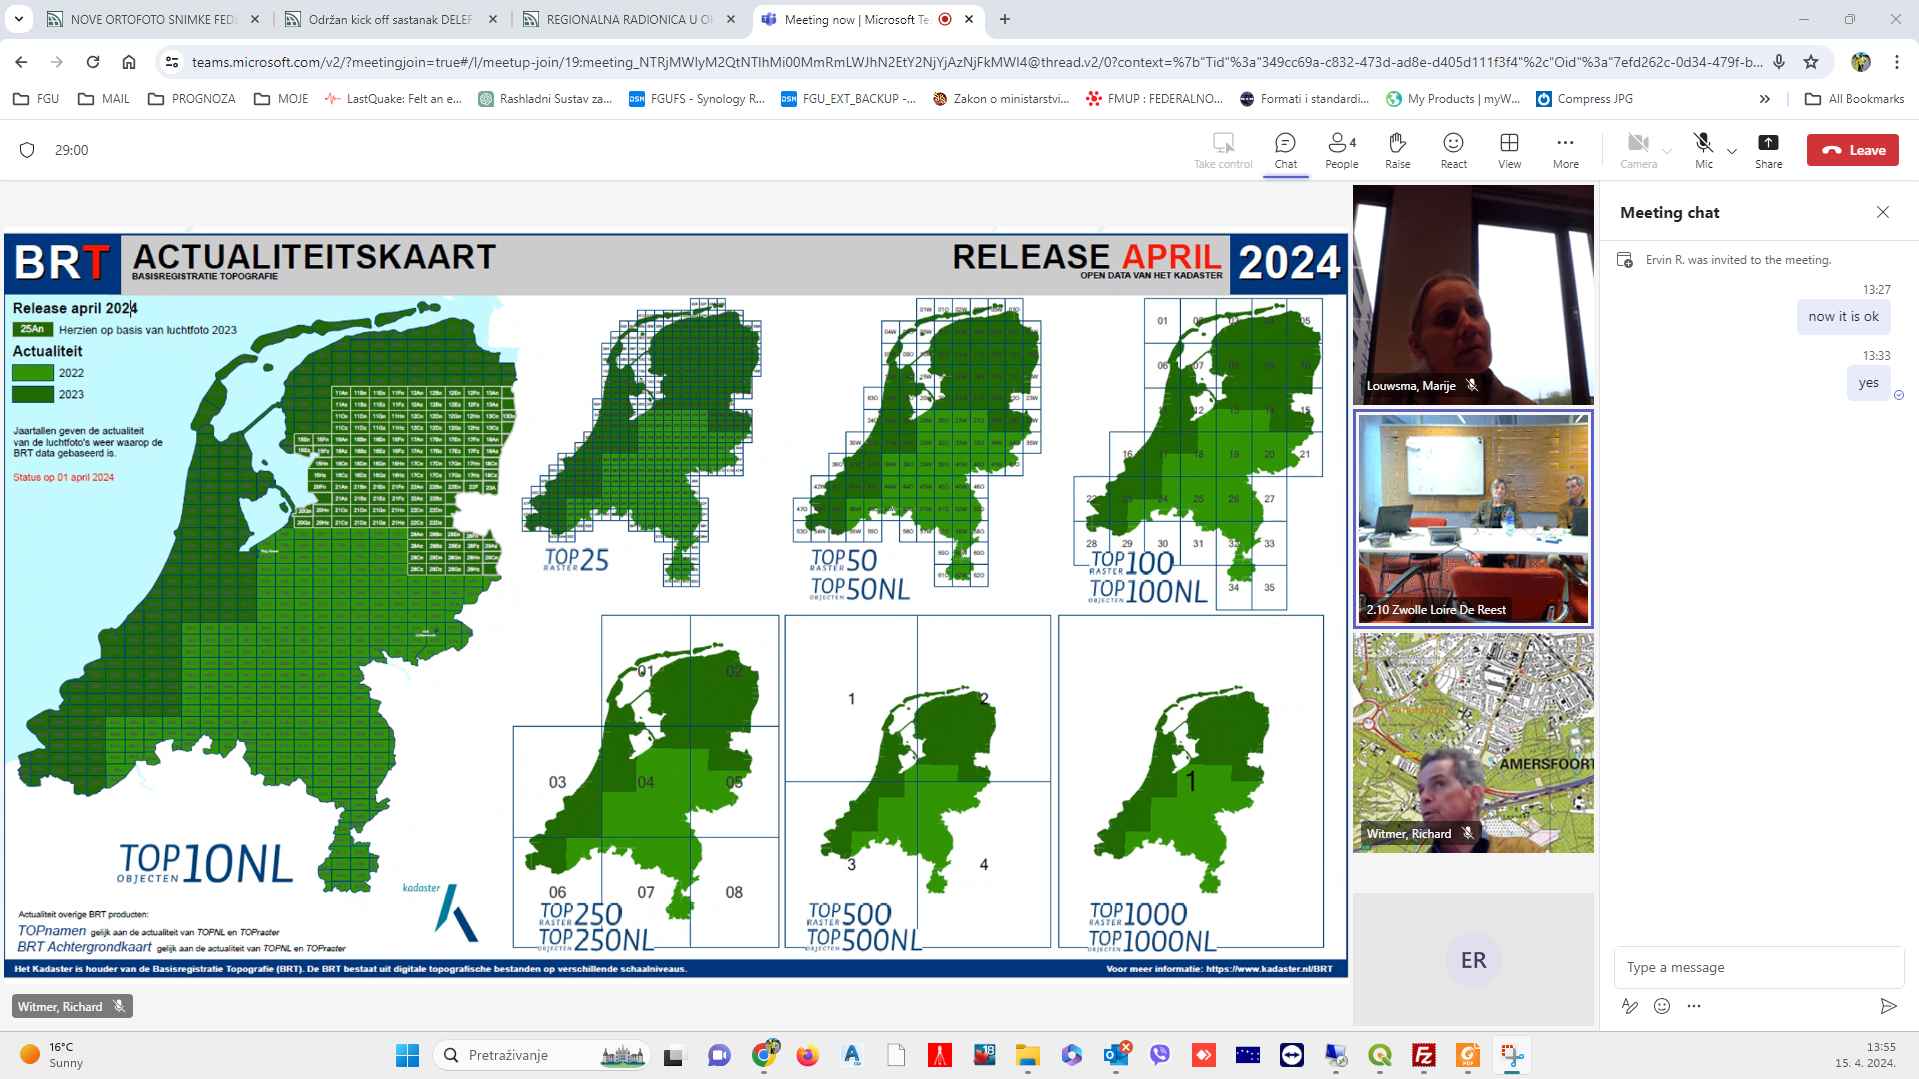Open the Chrome profile avatar
Image resolution: width=1919 pixels, height=1079 pixels.
pyautogui.click(x=1861, y=62)
